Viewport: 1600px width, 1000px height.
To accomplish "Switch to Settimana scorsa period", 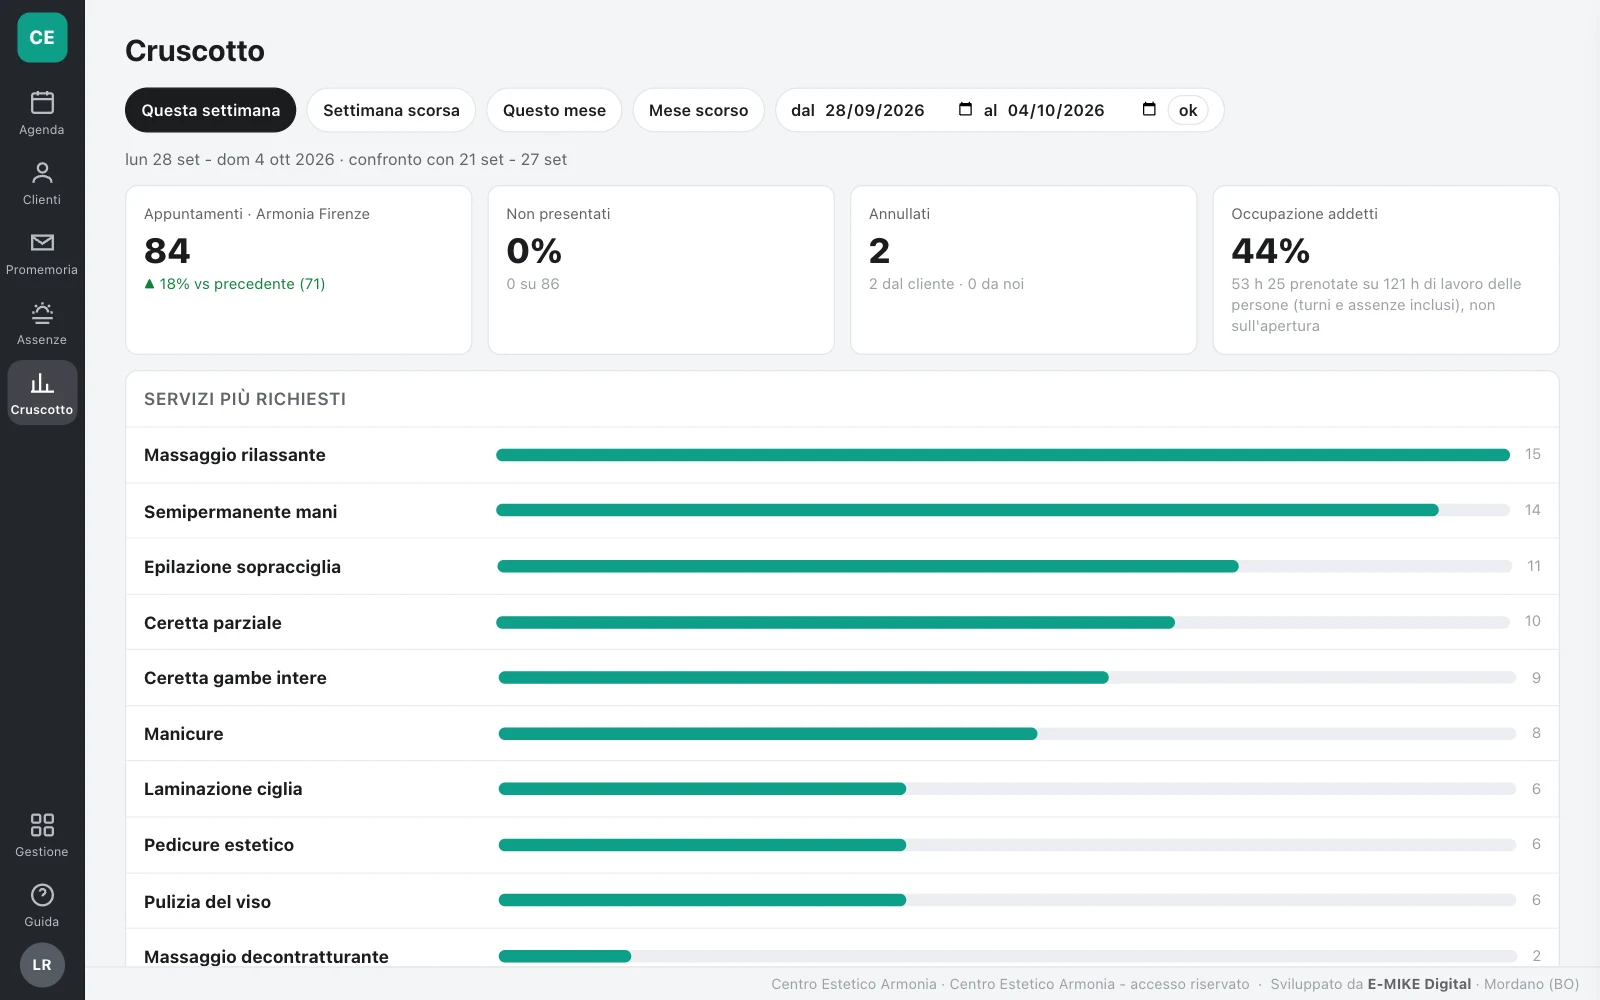I will [x=391, y=110].
